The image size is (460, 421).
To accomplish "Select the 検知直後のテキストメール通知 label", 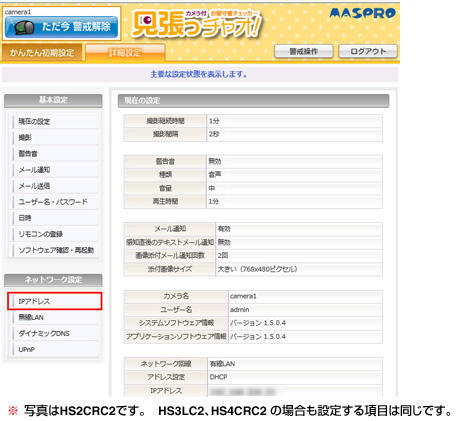I will [170, 242].
